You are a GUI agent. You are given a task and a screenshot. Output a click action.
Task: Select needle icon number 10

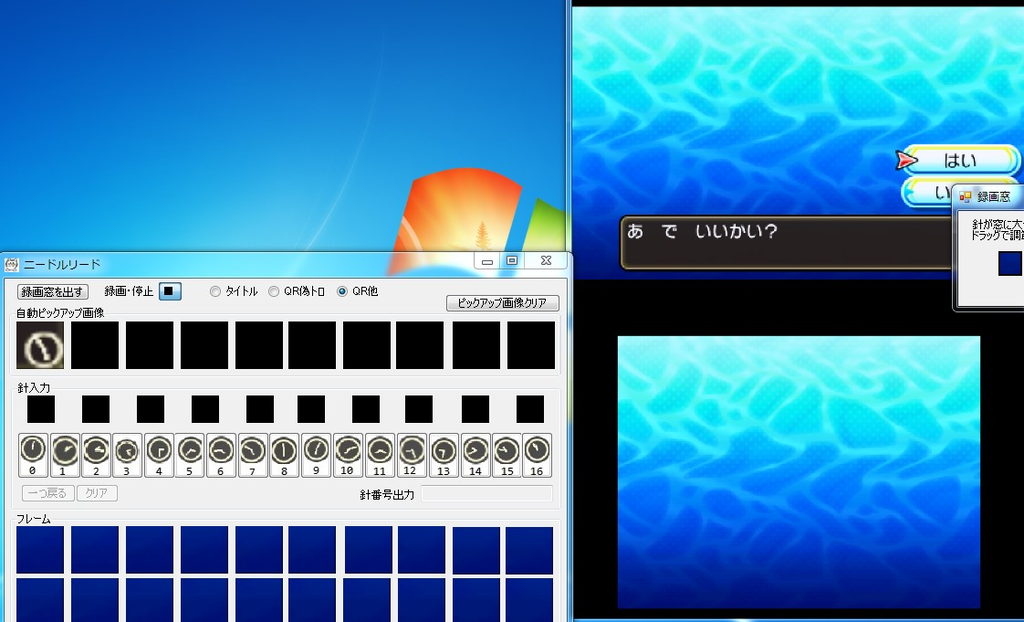[x=348, y=455]
